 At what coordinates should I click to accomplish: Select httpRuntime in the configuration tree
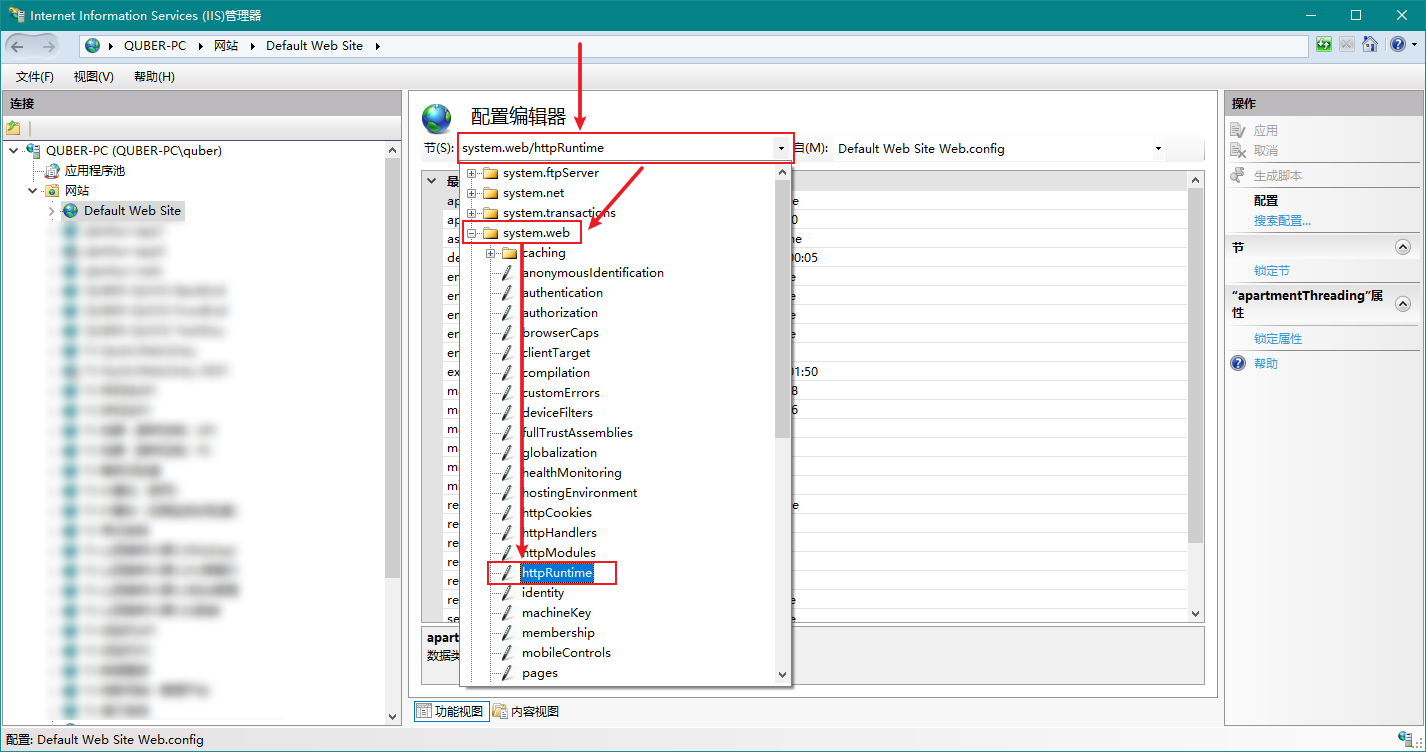point(556,572)
